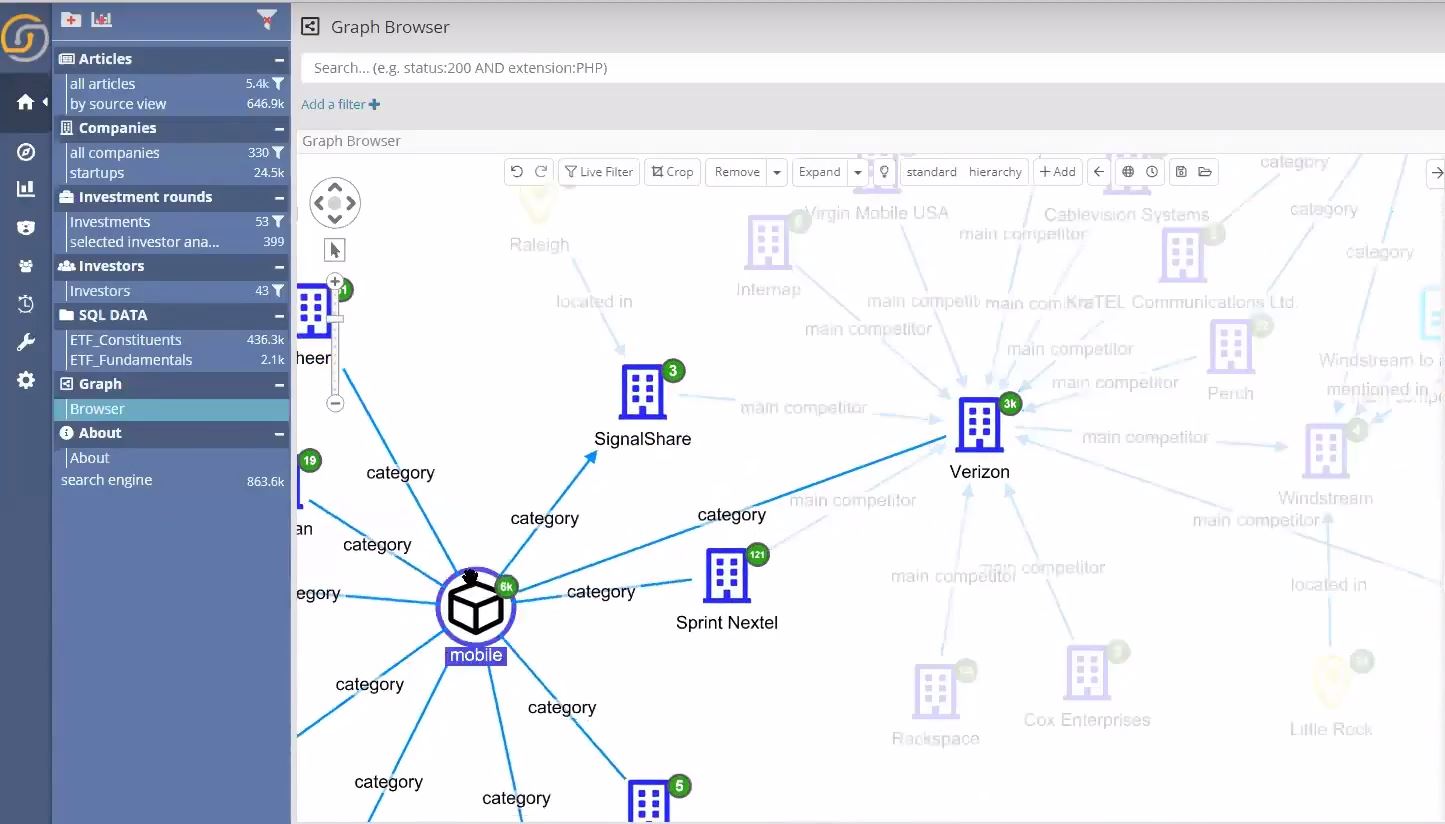Click the Remove button

[x=737, y=172]
